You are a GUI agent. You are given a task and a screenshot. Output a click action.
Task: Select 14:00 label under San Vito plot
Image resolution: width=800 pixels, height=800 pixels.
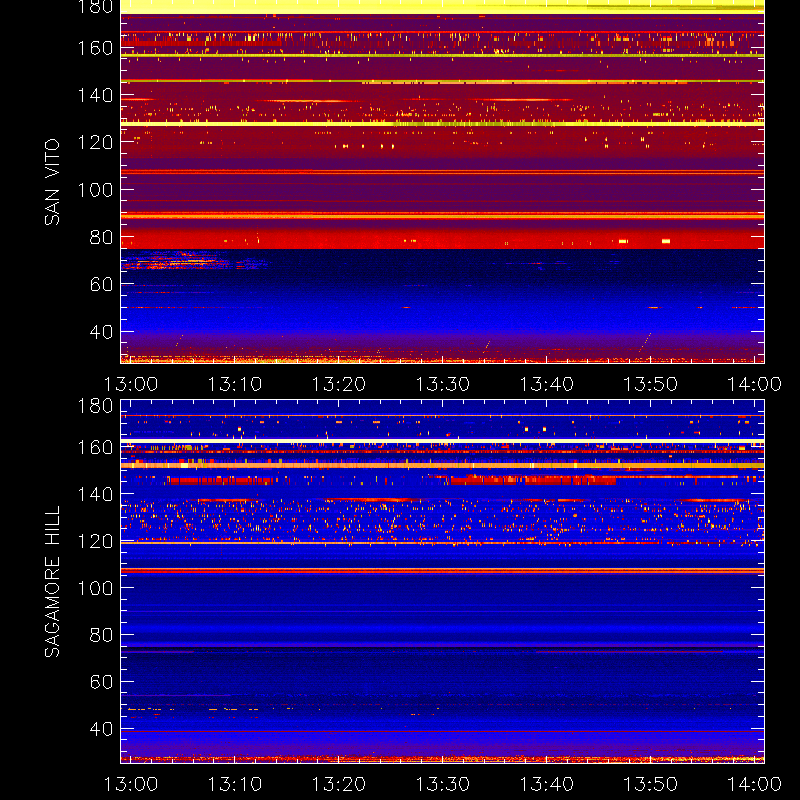pyautogui.click(x=755, y=384)
